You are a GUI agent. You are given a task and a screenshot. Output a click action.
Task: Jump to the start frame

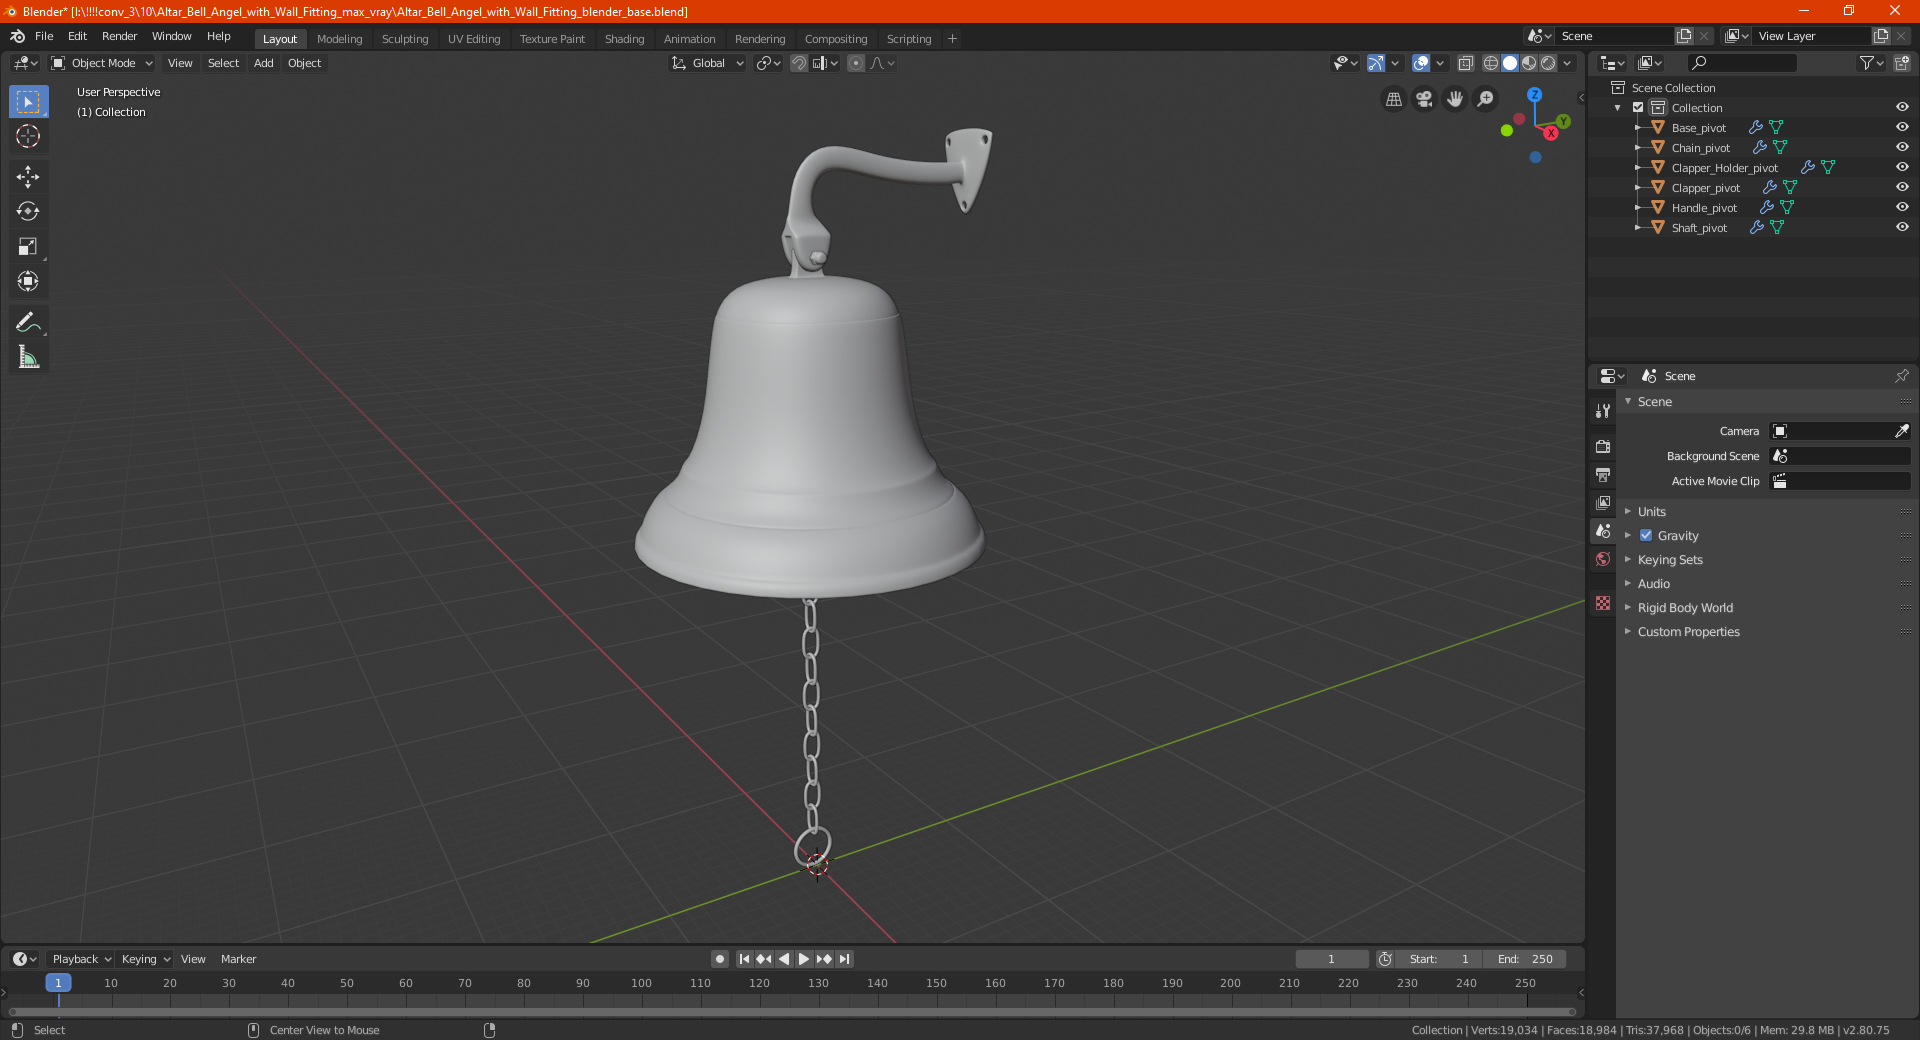[744, 959]
